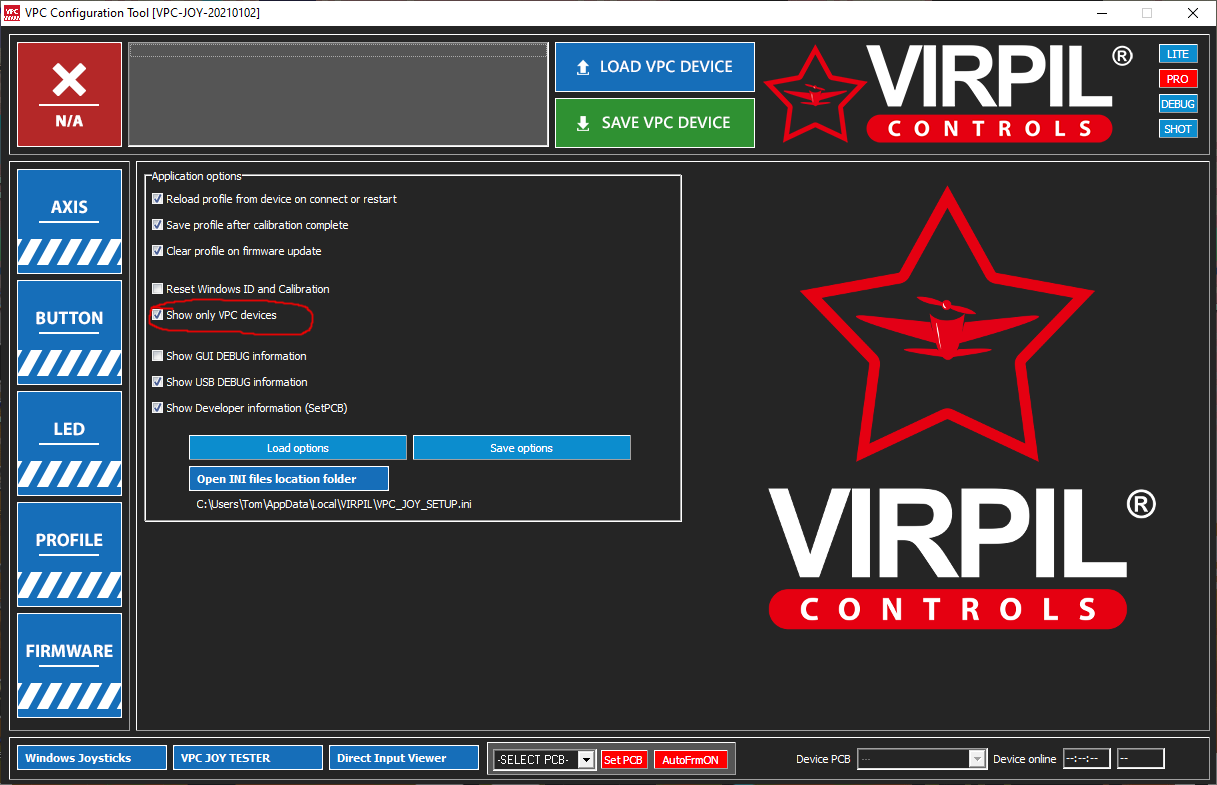Open the LED section
The height and width of the screenshot is (785, 1217).
point(69,443)
